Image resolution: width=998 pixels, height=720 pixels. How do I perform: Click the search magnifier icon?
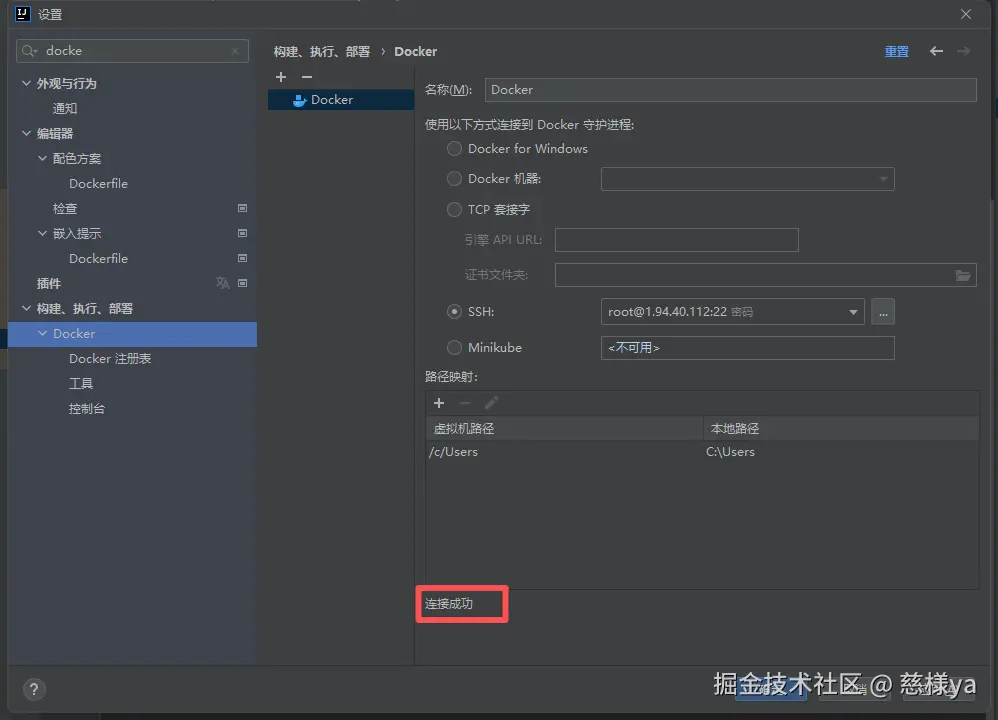[29, 51]
